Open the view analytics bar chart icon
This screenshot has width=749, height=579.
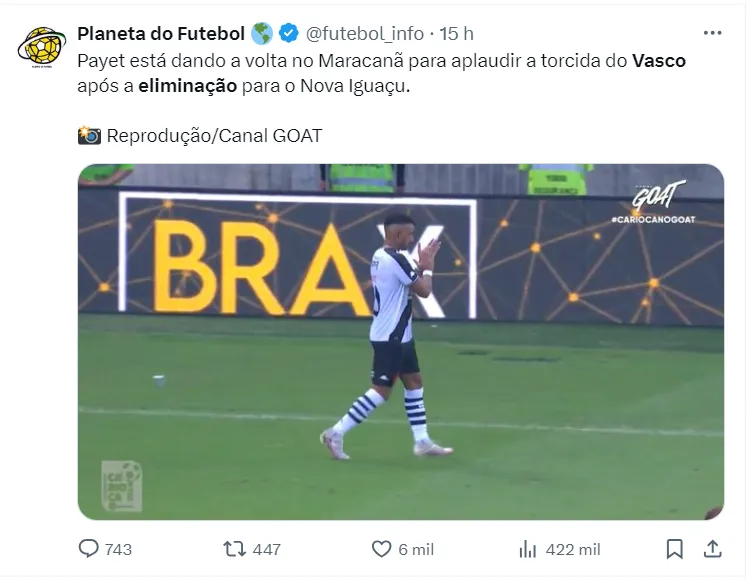coord(528,549)
